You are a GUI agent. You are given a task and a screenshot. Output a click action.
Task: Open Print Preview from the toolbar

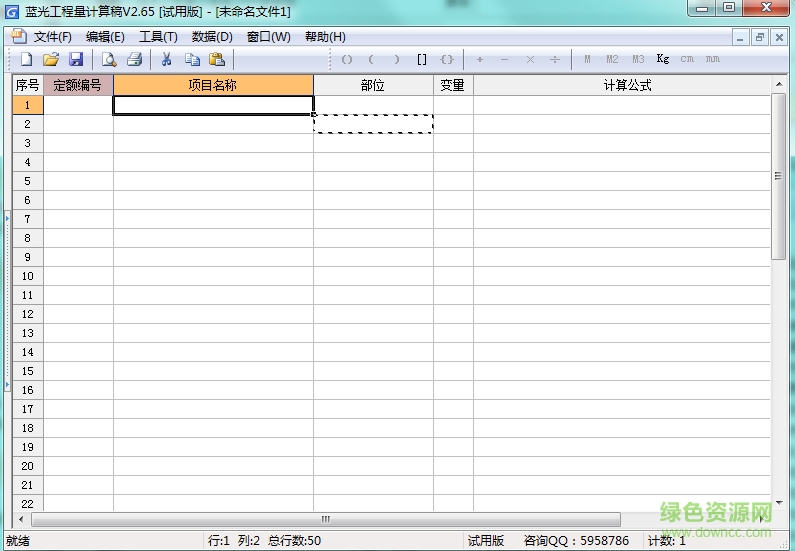(108, 60)
